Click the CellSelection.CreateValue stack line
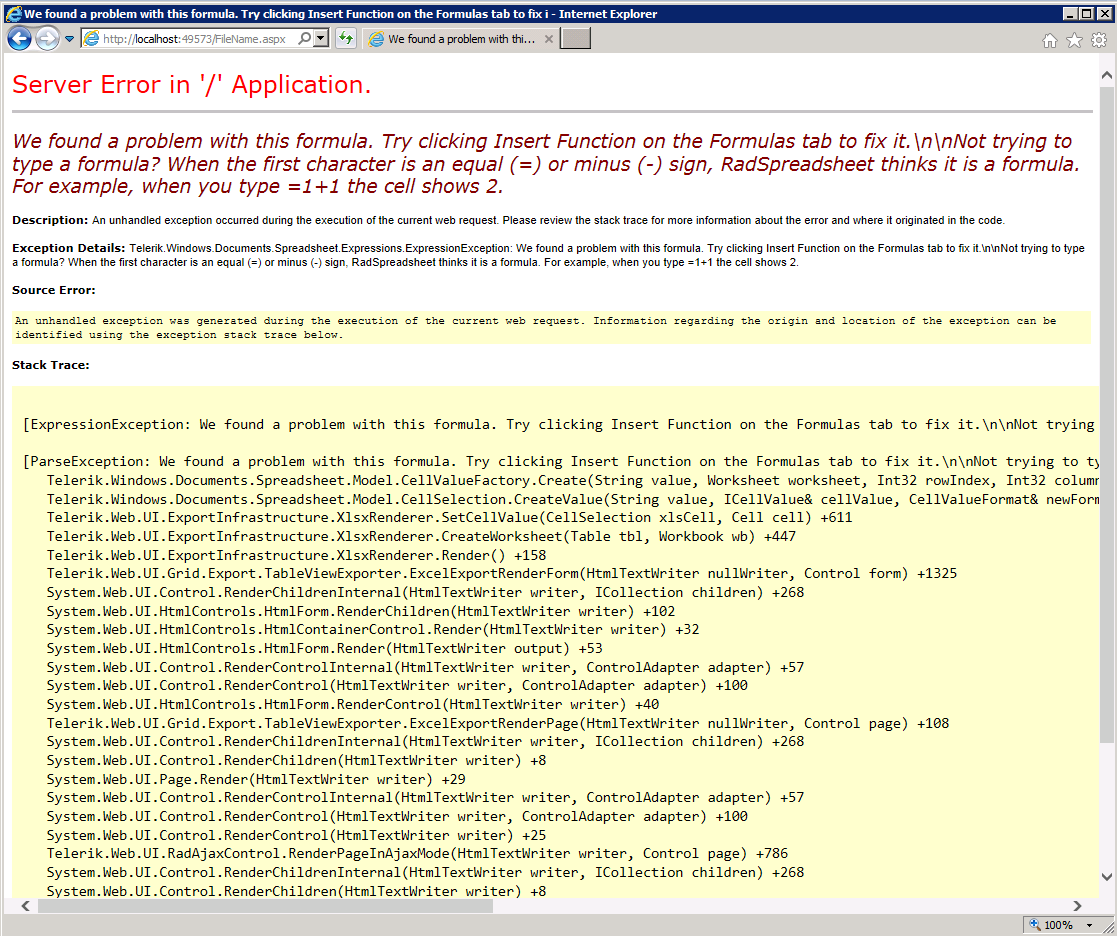The height and width of the screenshot is (936, 1117). point(573,499)
